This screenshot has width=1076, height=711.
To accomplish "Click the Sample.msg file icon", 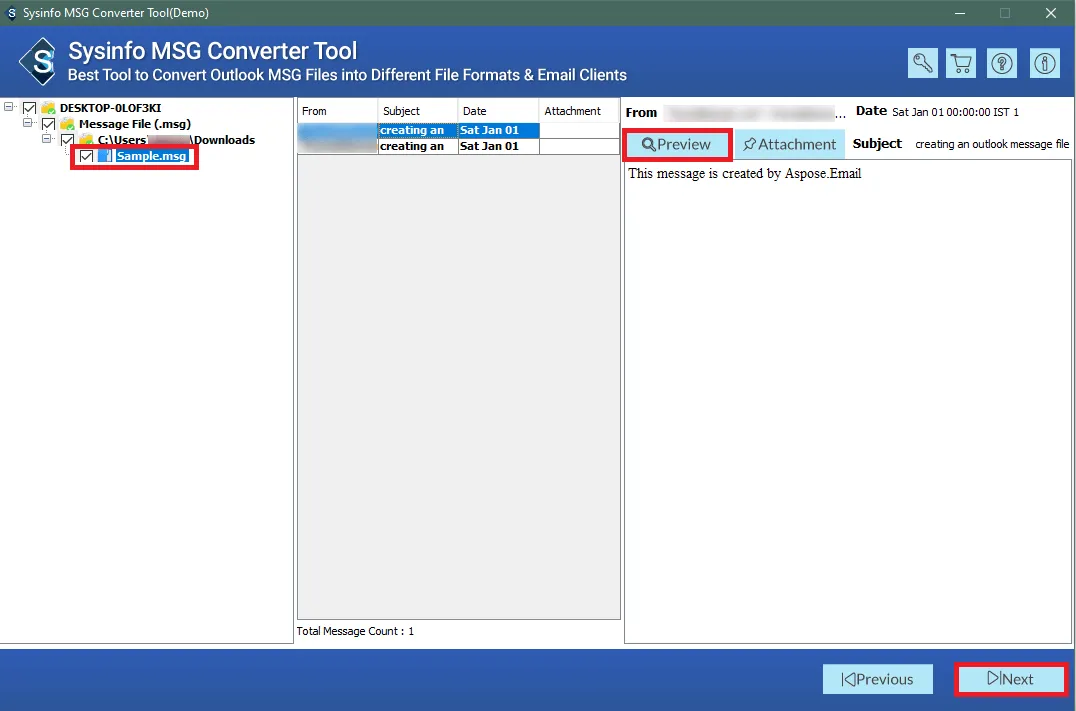I will pyautogui.click(x=105, y=157).
